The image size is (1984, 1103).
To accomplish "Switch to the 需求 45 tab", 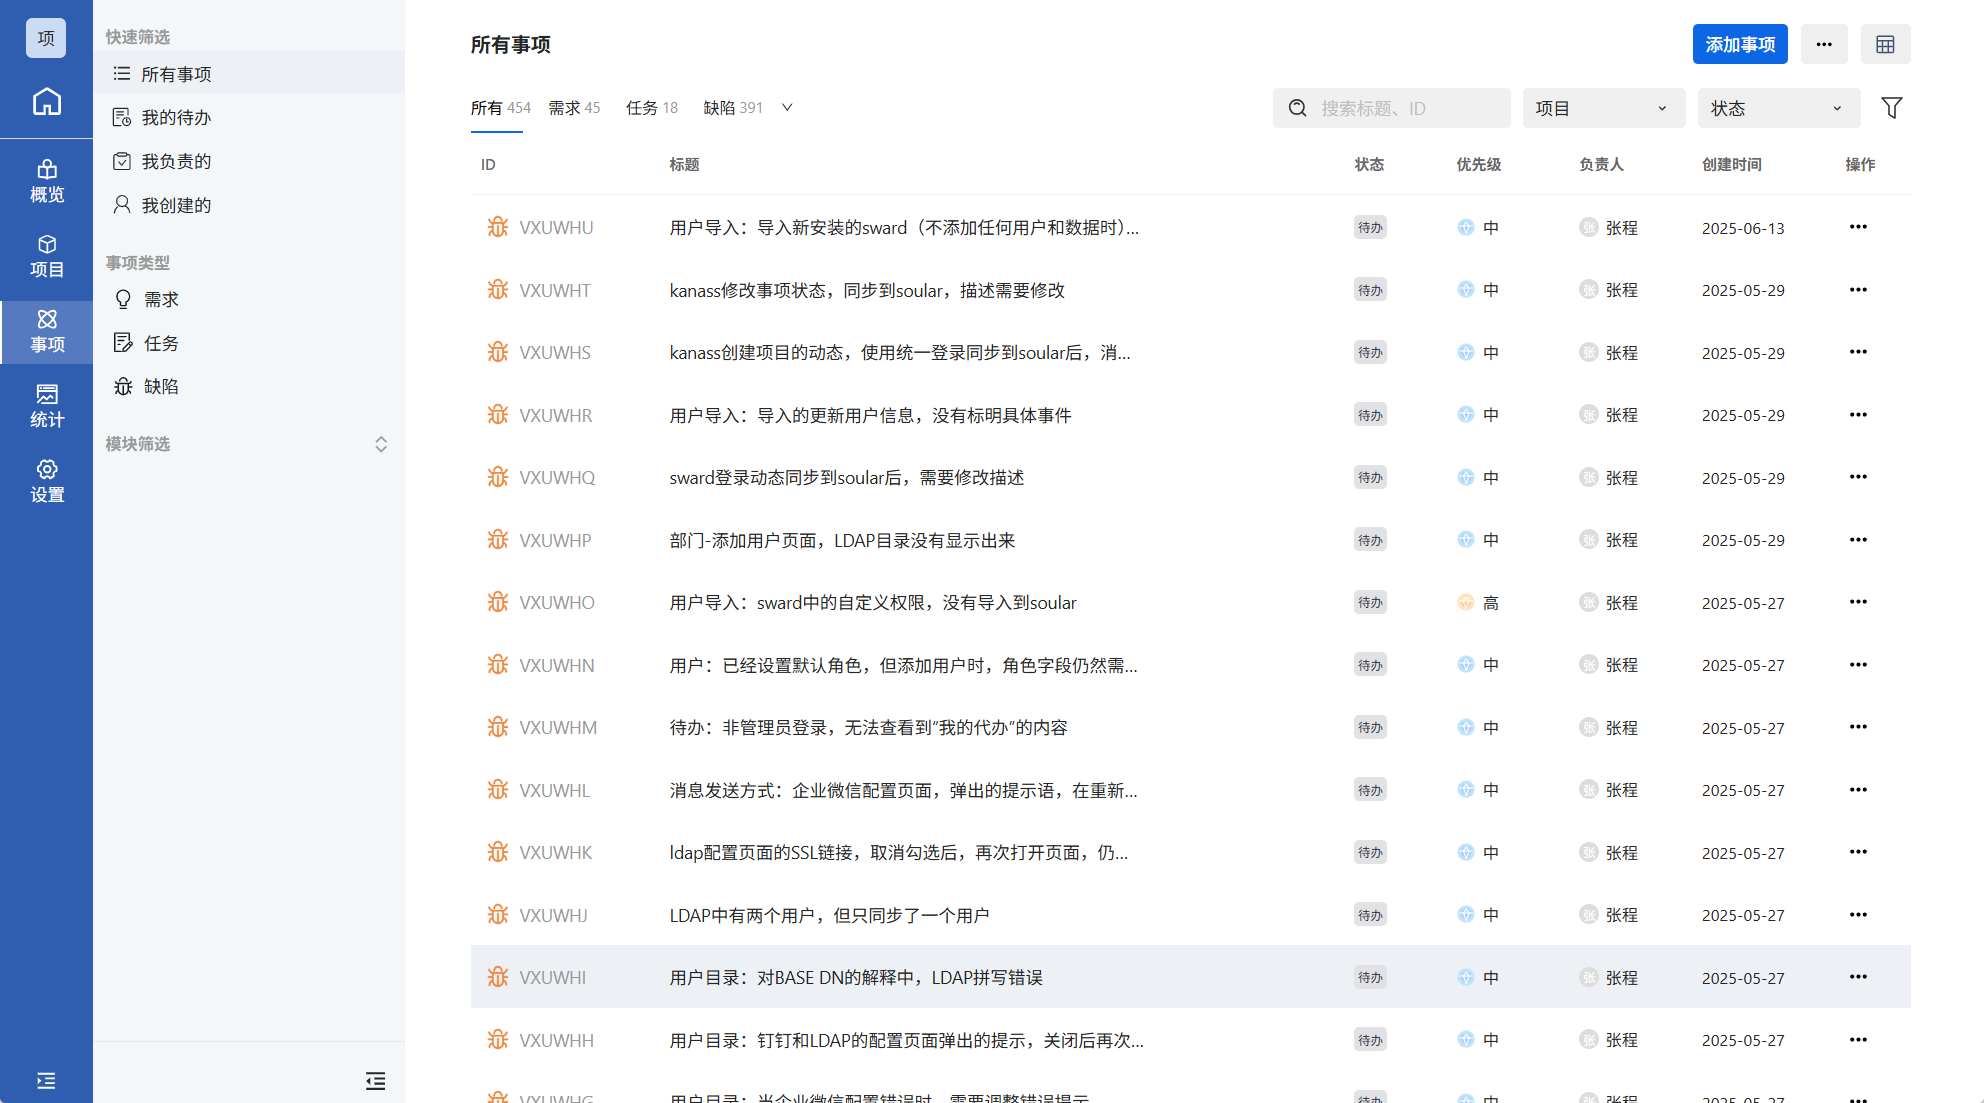I will click(574, 108).
